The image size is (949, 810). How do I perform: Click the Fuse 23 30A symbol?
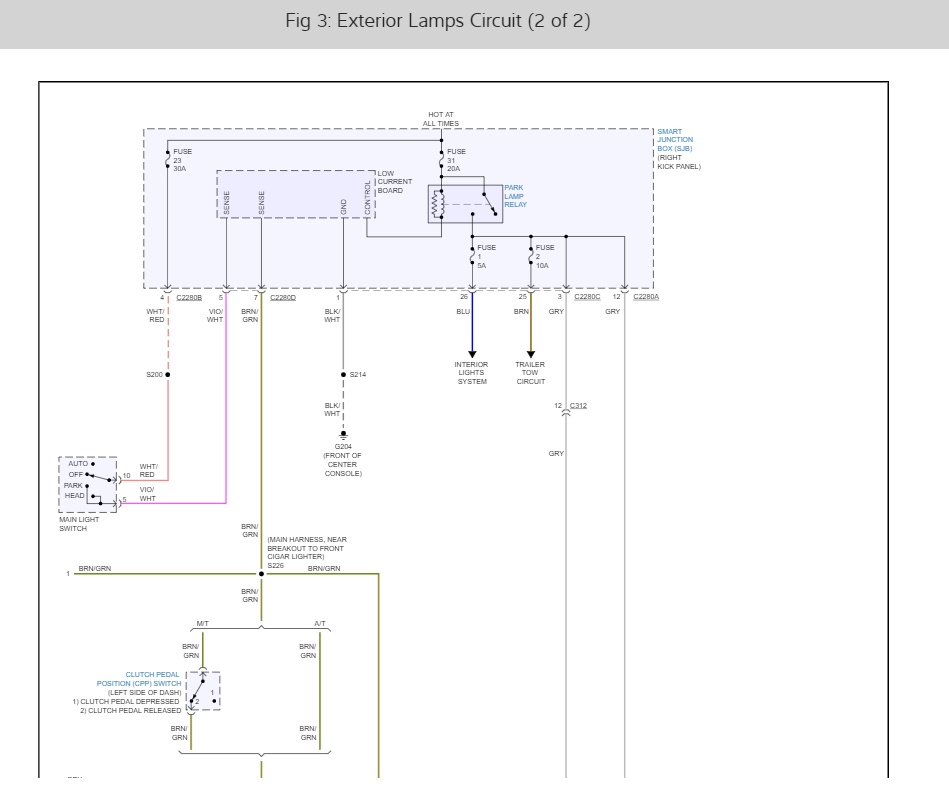(x=167, y=160)
